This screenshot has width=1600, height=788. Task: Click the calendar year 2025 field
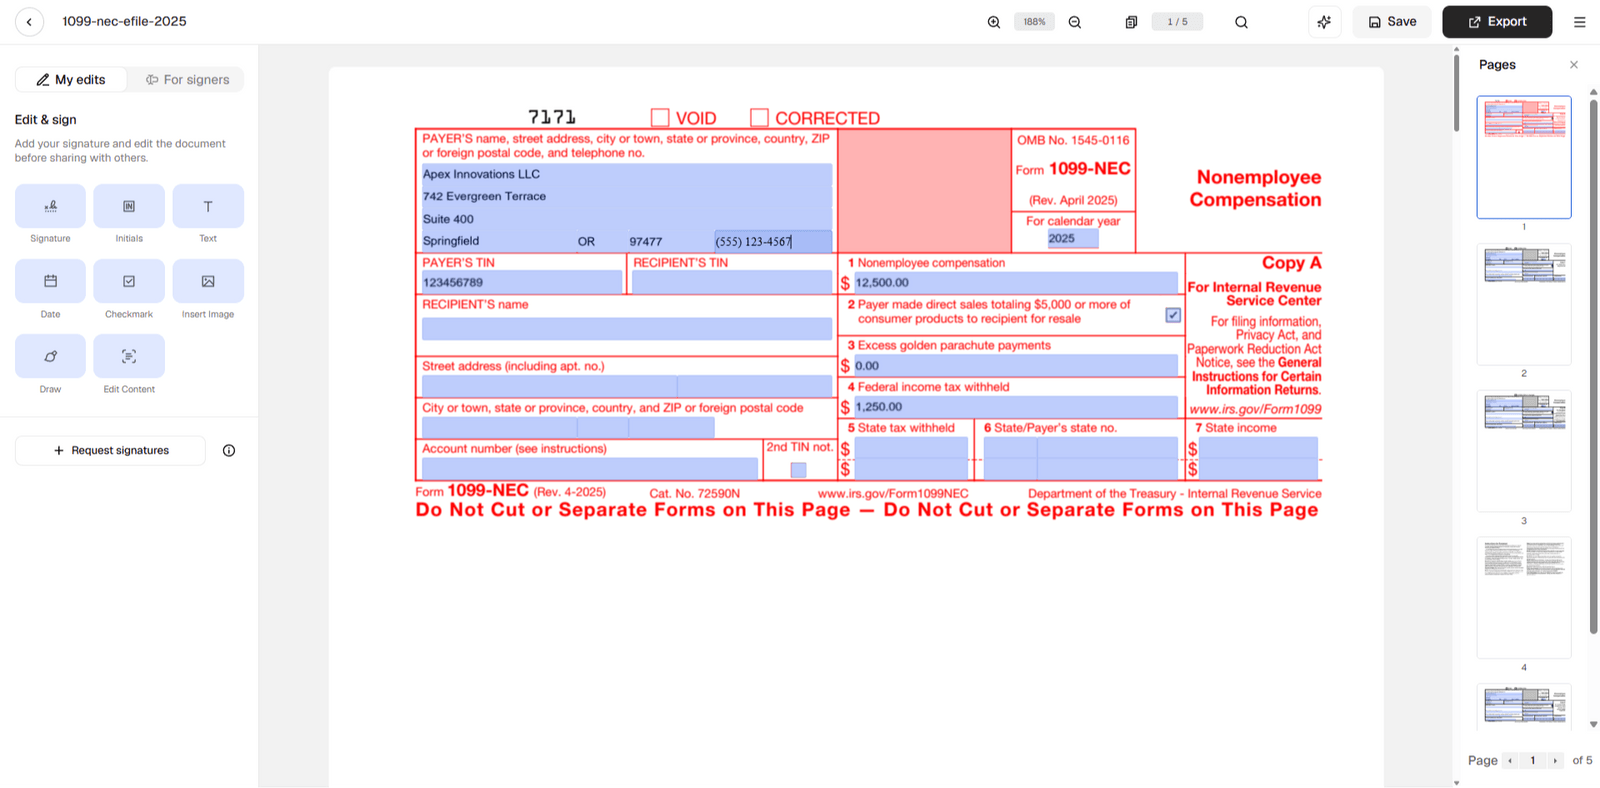click(x=1072, y=239)
